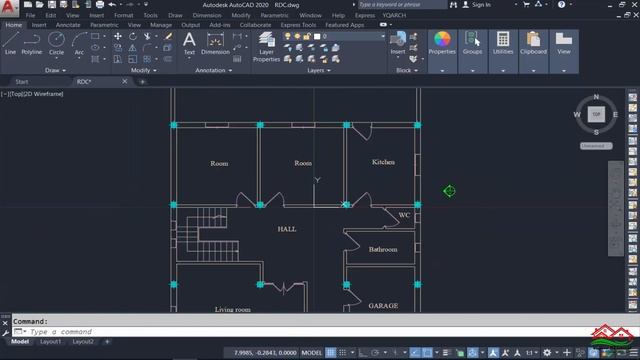640x360 pixels.
Task: Expand the Modify panel
Action: click(x=143, y=70)
